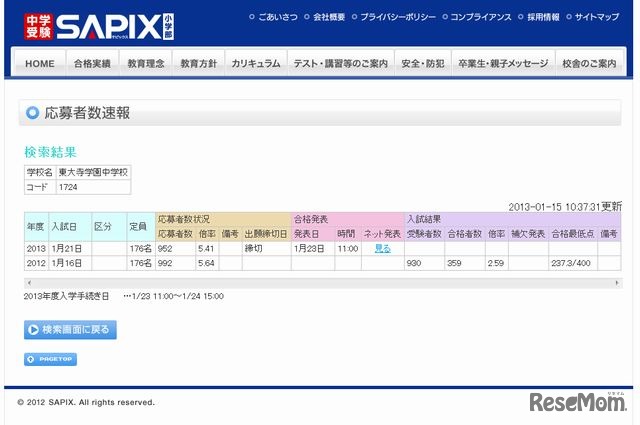Click the announcement time 11:00 cell
640x425 pixels.
(348, 248)
